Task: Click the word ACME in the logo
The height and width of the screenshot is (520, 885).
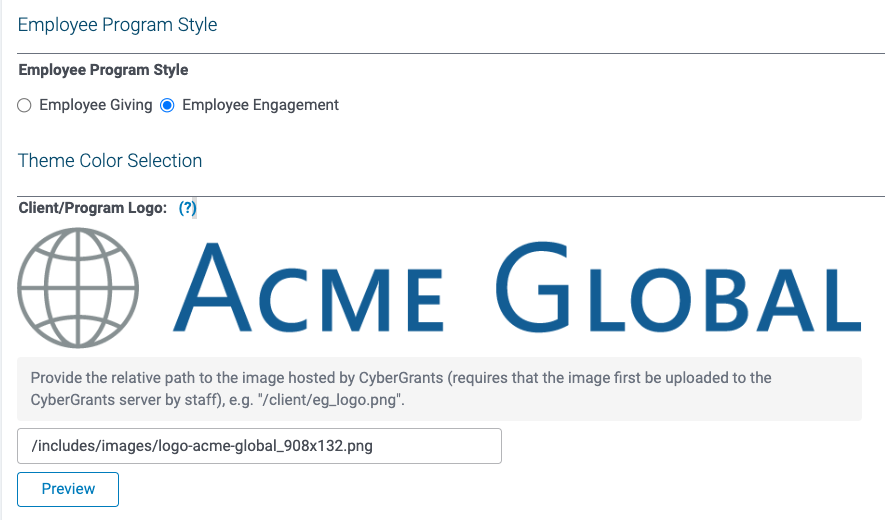Action: tap(308, 289)
